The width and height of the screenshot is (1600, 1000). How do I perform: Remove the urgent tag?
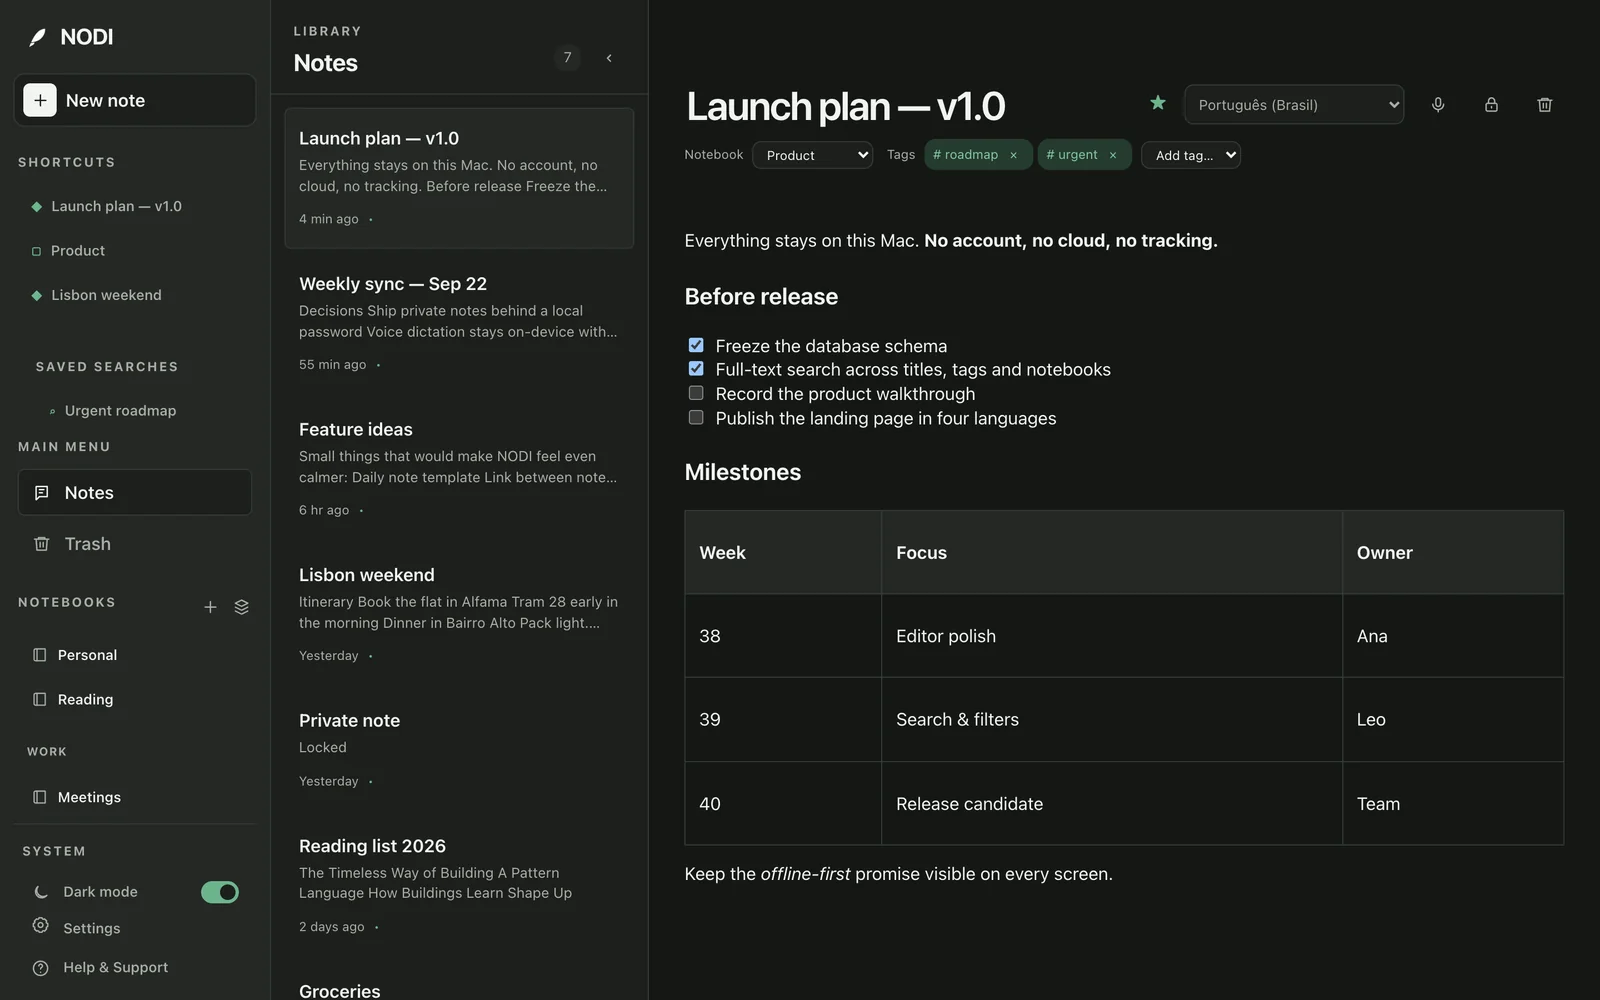pyautogui.click(x=1112, y=155)
